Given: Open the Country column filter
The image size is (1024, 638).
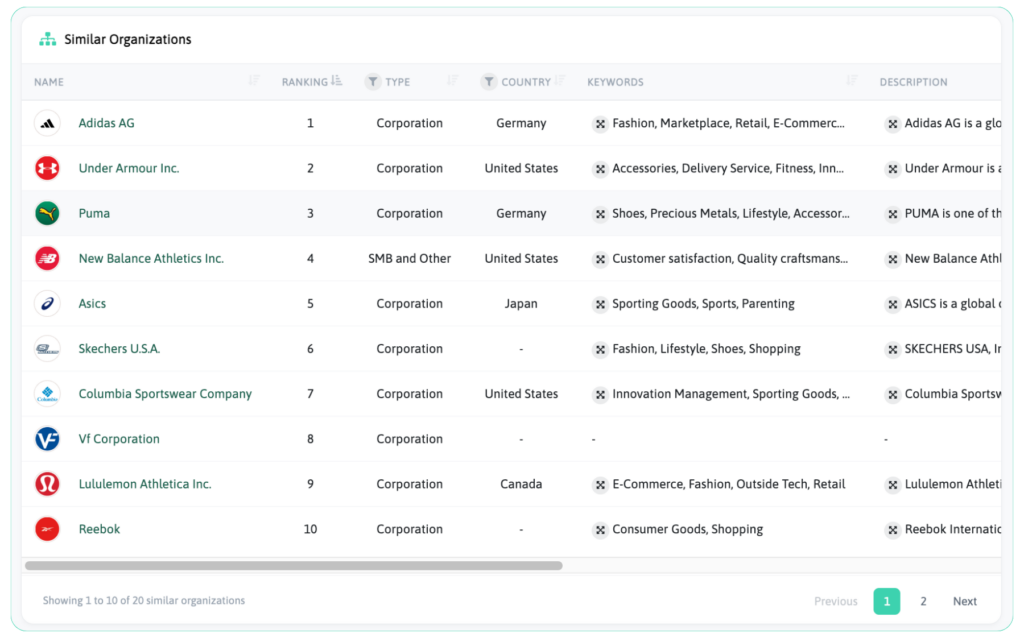Looking at the screenshot, I should tap(489, 82).
